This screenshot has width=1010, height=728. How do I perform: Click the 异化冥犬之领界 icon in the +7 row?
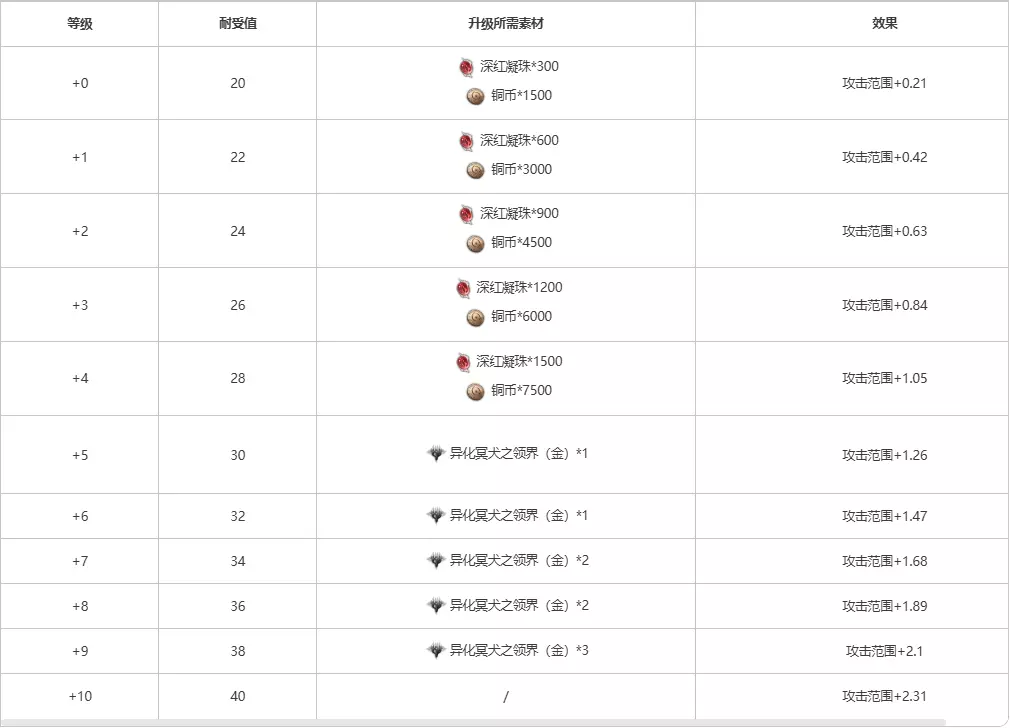pyautogui.click(x=435, y=560)
